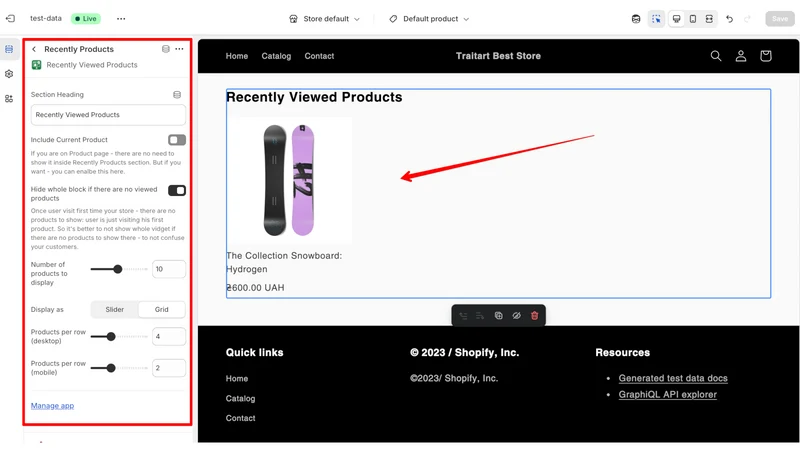Open the Manage app link
Screen dimensions: 800x450
click(x=52, y=406)
